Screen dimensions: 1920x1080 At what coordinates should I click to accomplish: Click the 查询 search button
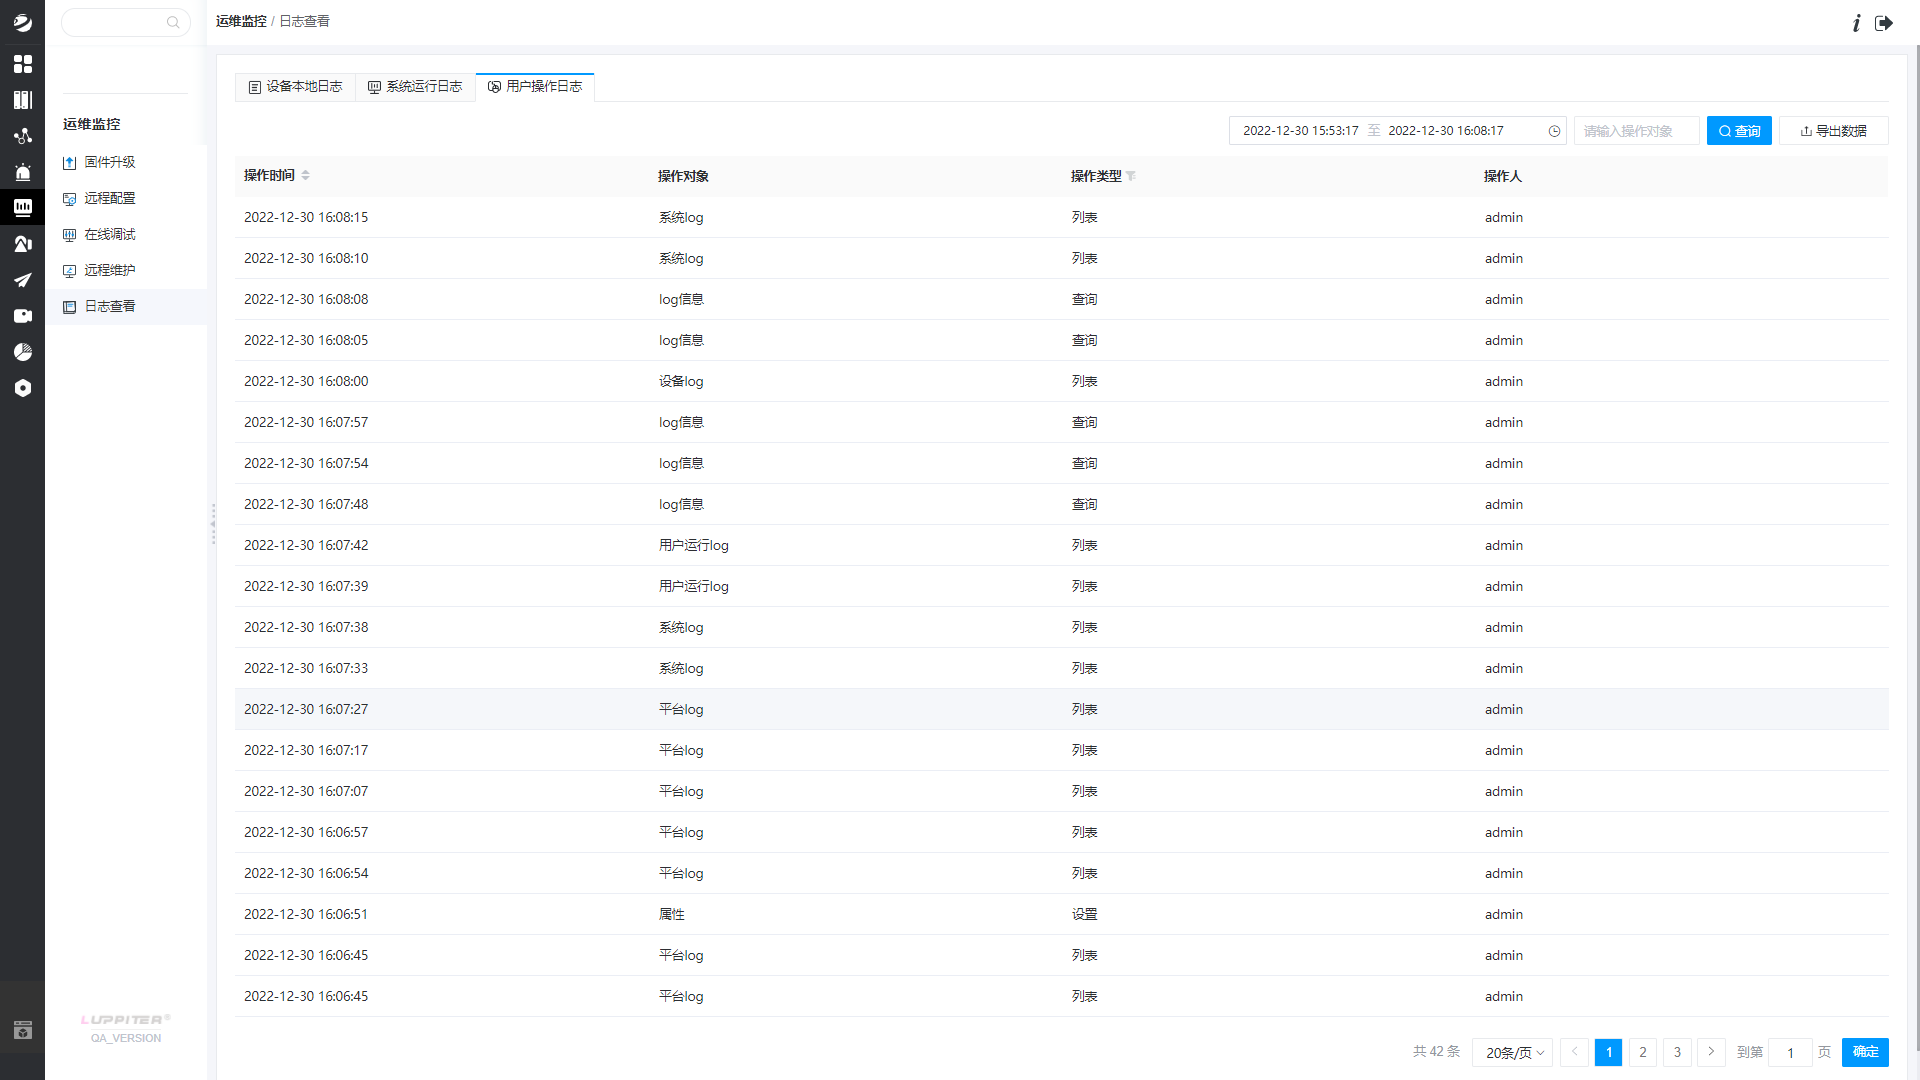pos(1738,131)
